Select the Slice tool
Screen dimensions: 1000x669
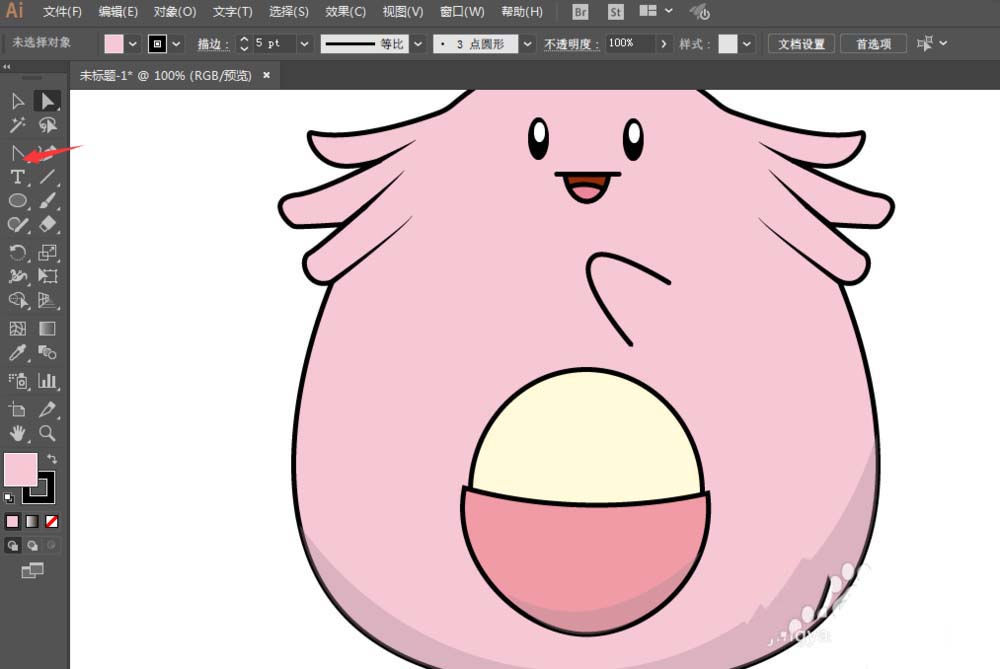[48, 409]
